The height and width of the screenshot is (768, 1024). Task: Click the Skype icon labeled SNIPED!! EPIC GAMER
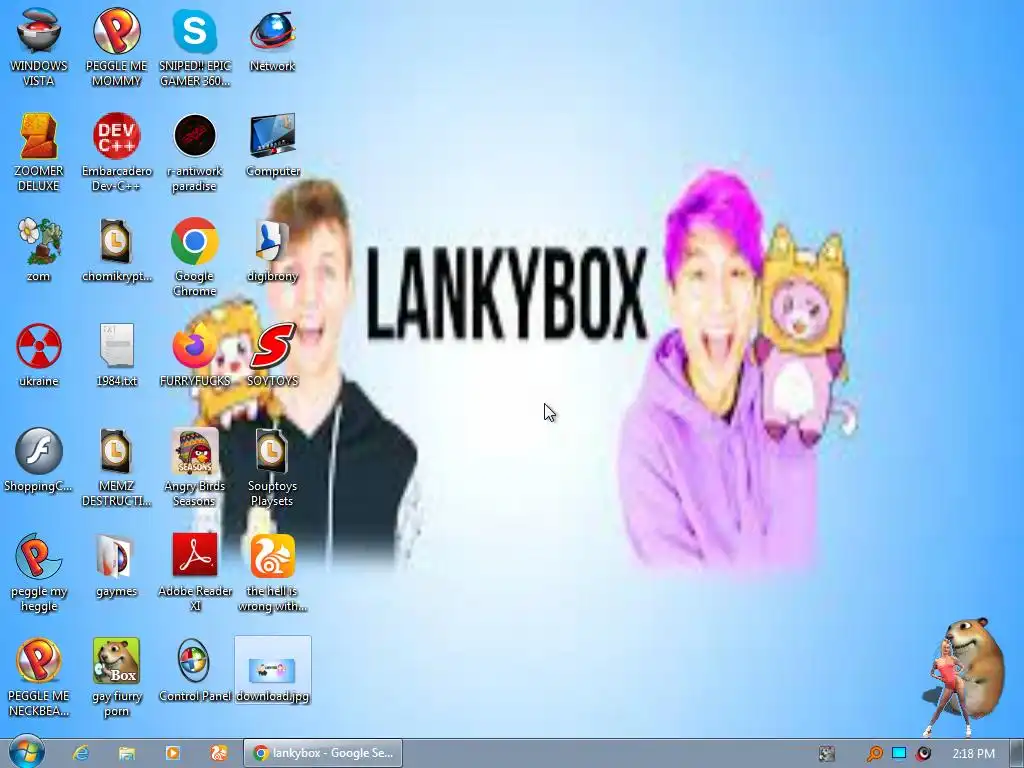(x=195, y=47)
